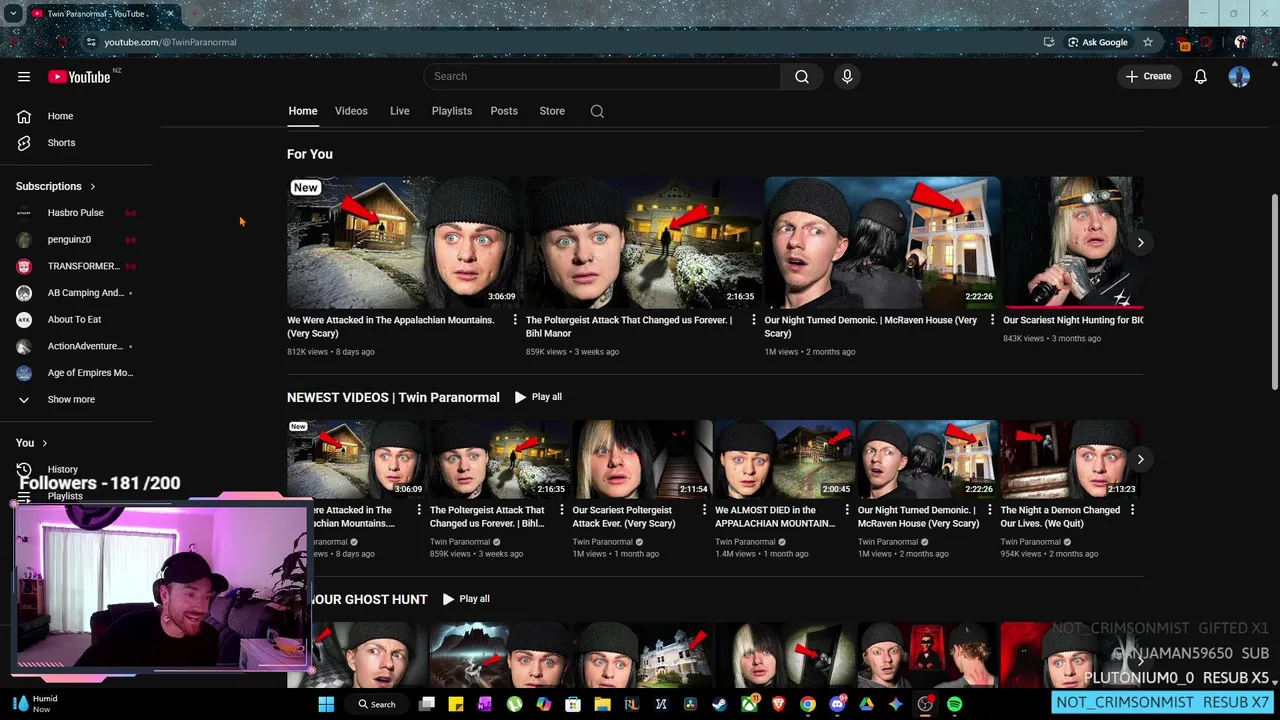The image size is (1280, 720).
Task: Expand Subscriptions section chevron
Action: click(x=93, y=187)
